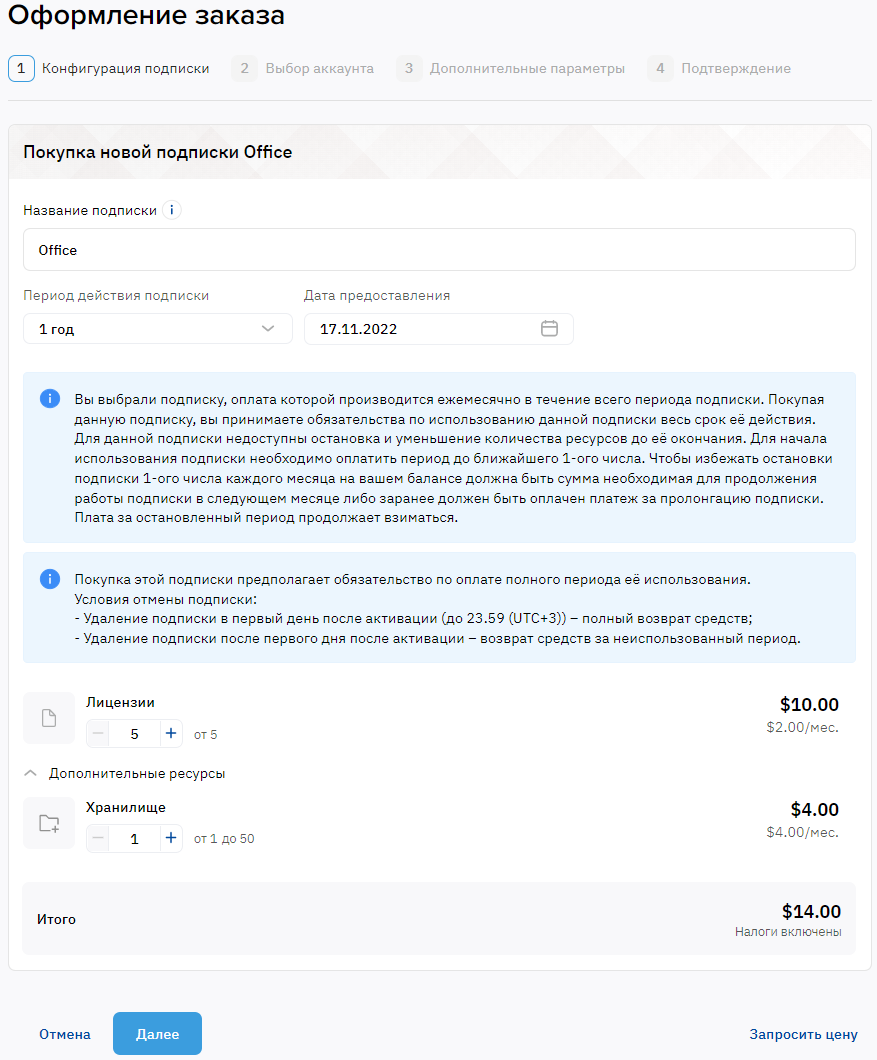
Task: Click the heading Покупка новой подписки Office
Action: [x=158, y=152]
